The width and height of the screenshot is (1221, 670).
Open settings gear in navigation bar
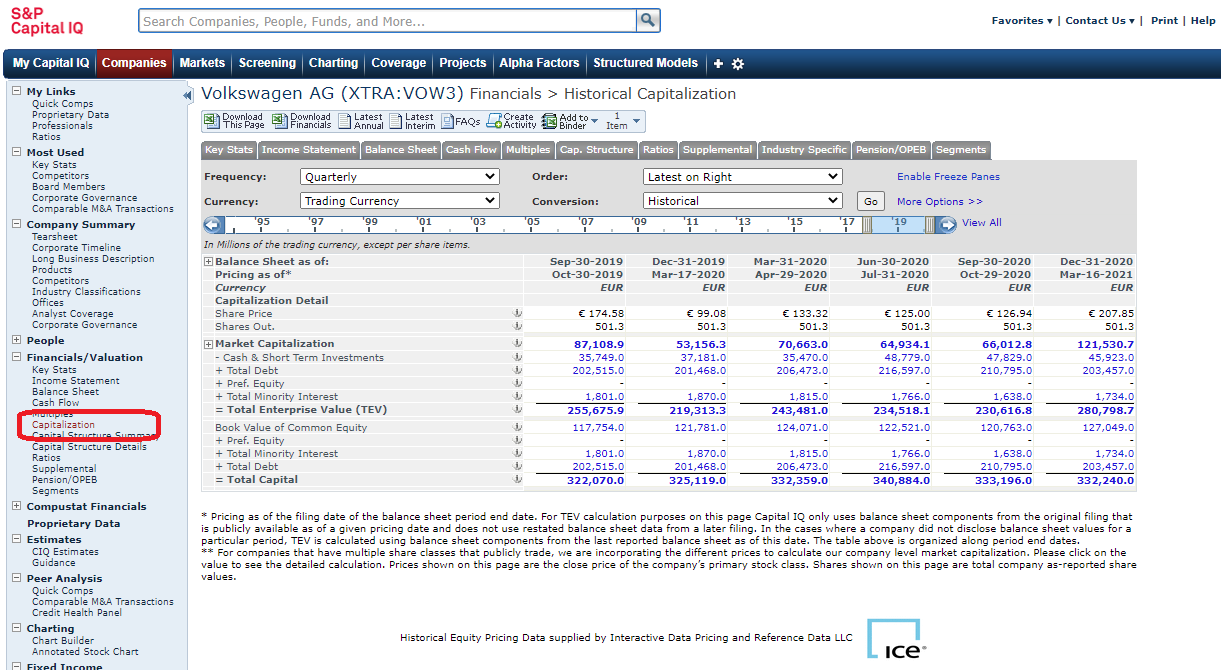pos(738,64)
